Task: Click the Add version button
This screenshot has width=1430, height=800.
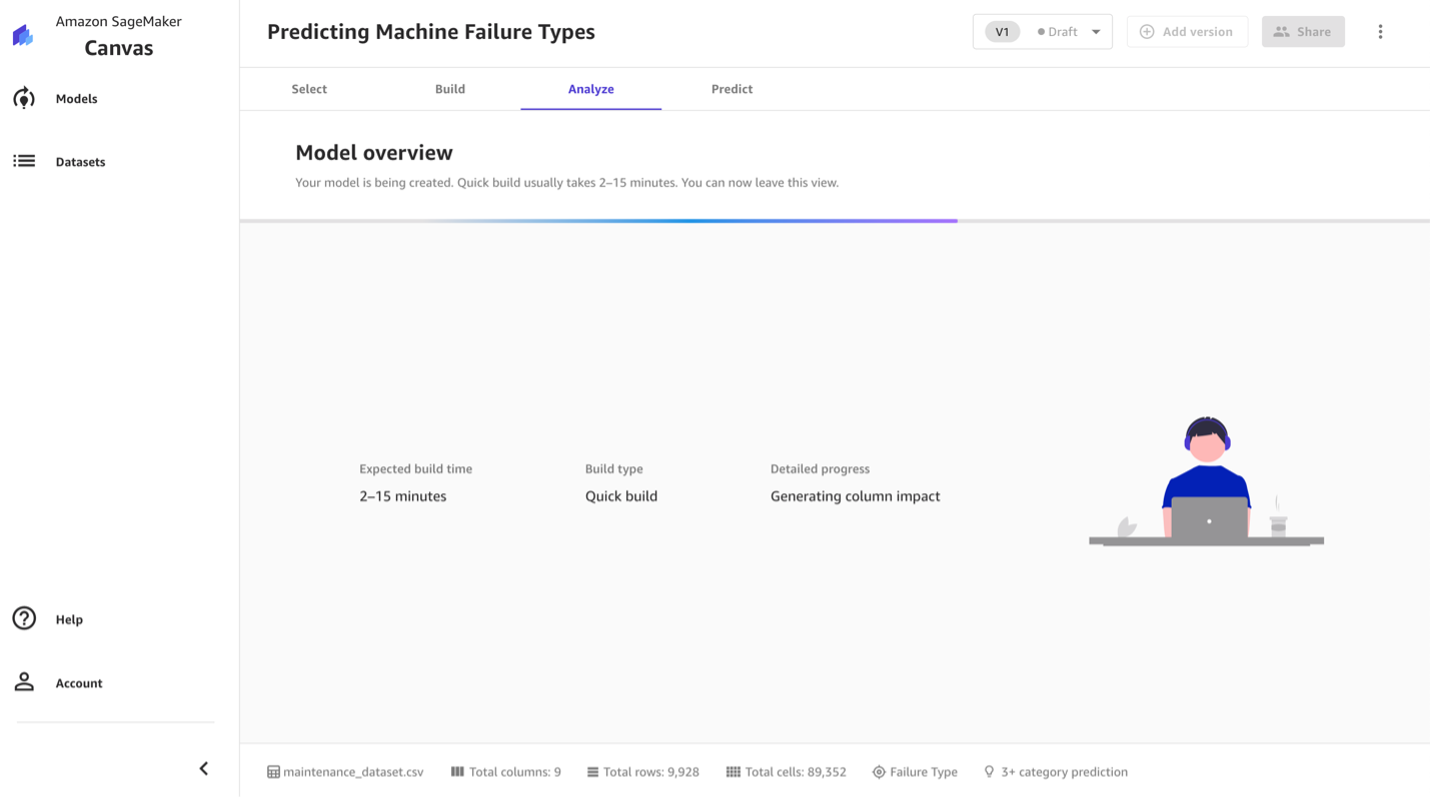Action: click(1187, 32)
